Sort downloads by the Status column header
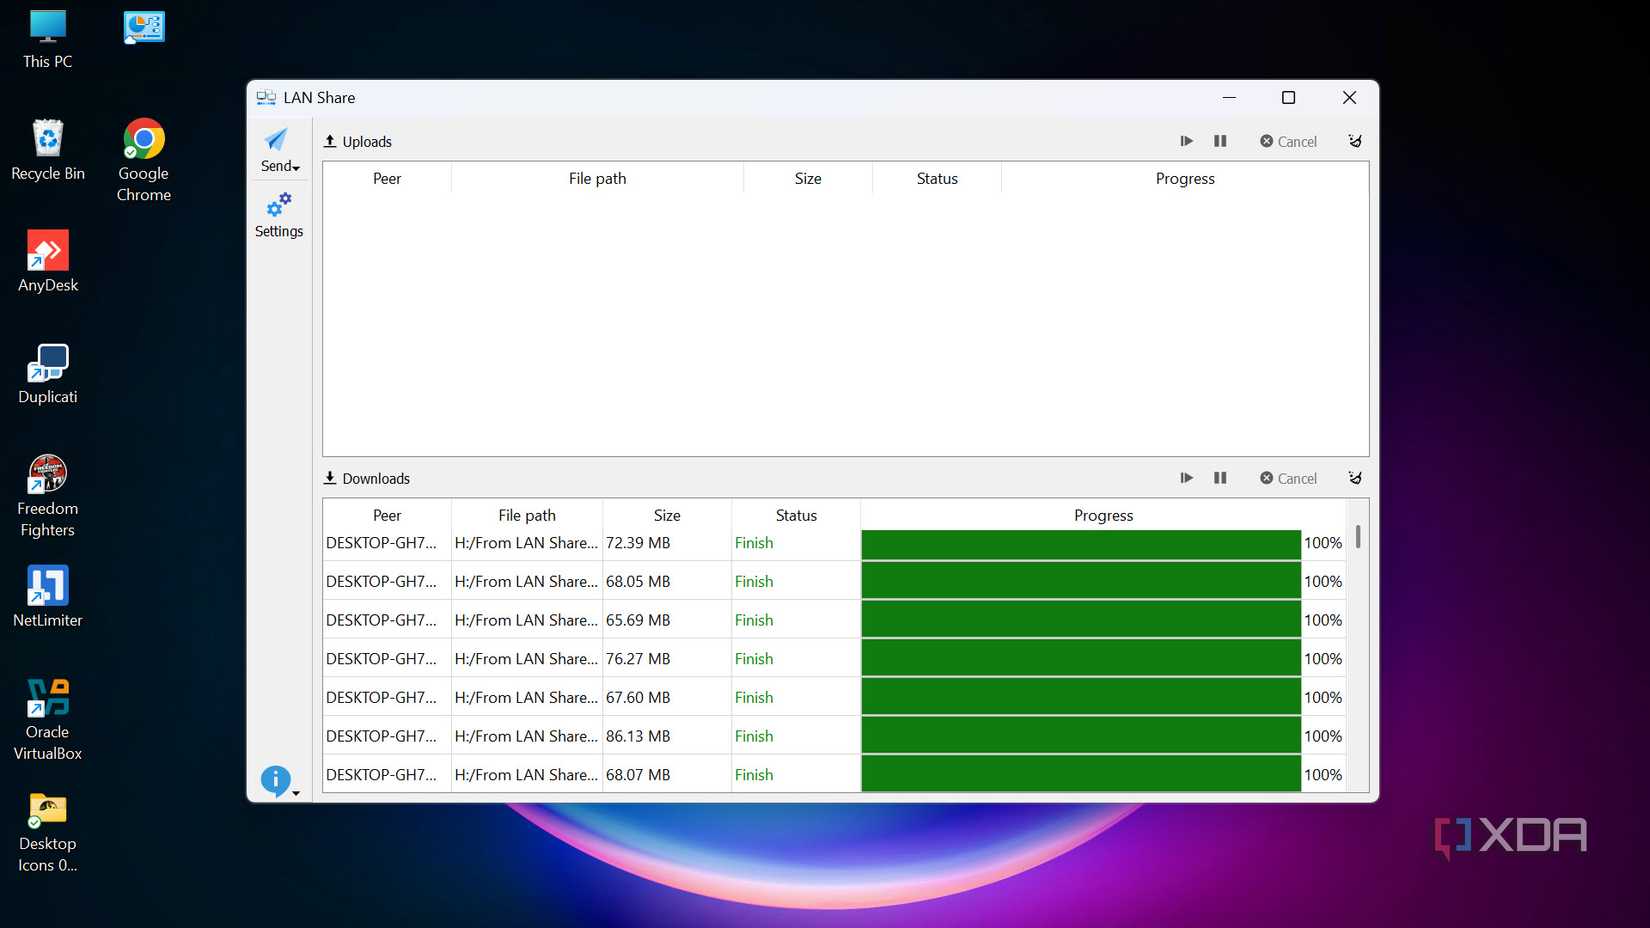The height and width of the screenshot is (928, 1650). click(x=796, y=515)
